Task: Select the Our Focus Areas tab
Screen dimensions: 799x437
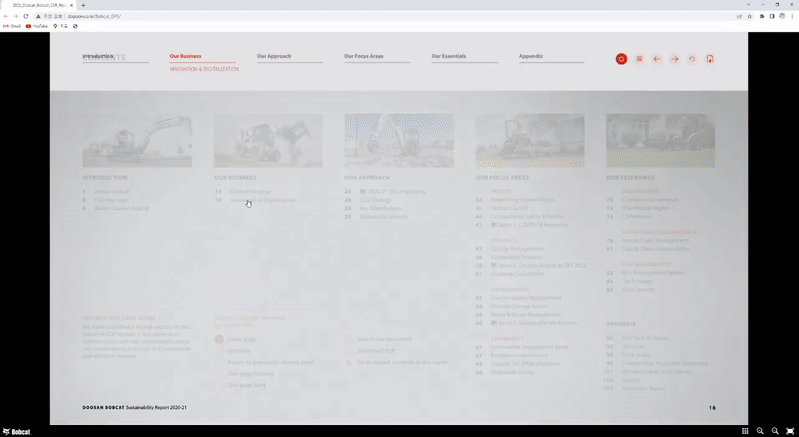Action: coord(364,56)
